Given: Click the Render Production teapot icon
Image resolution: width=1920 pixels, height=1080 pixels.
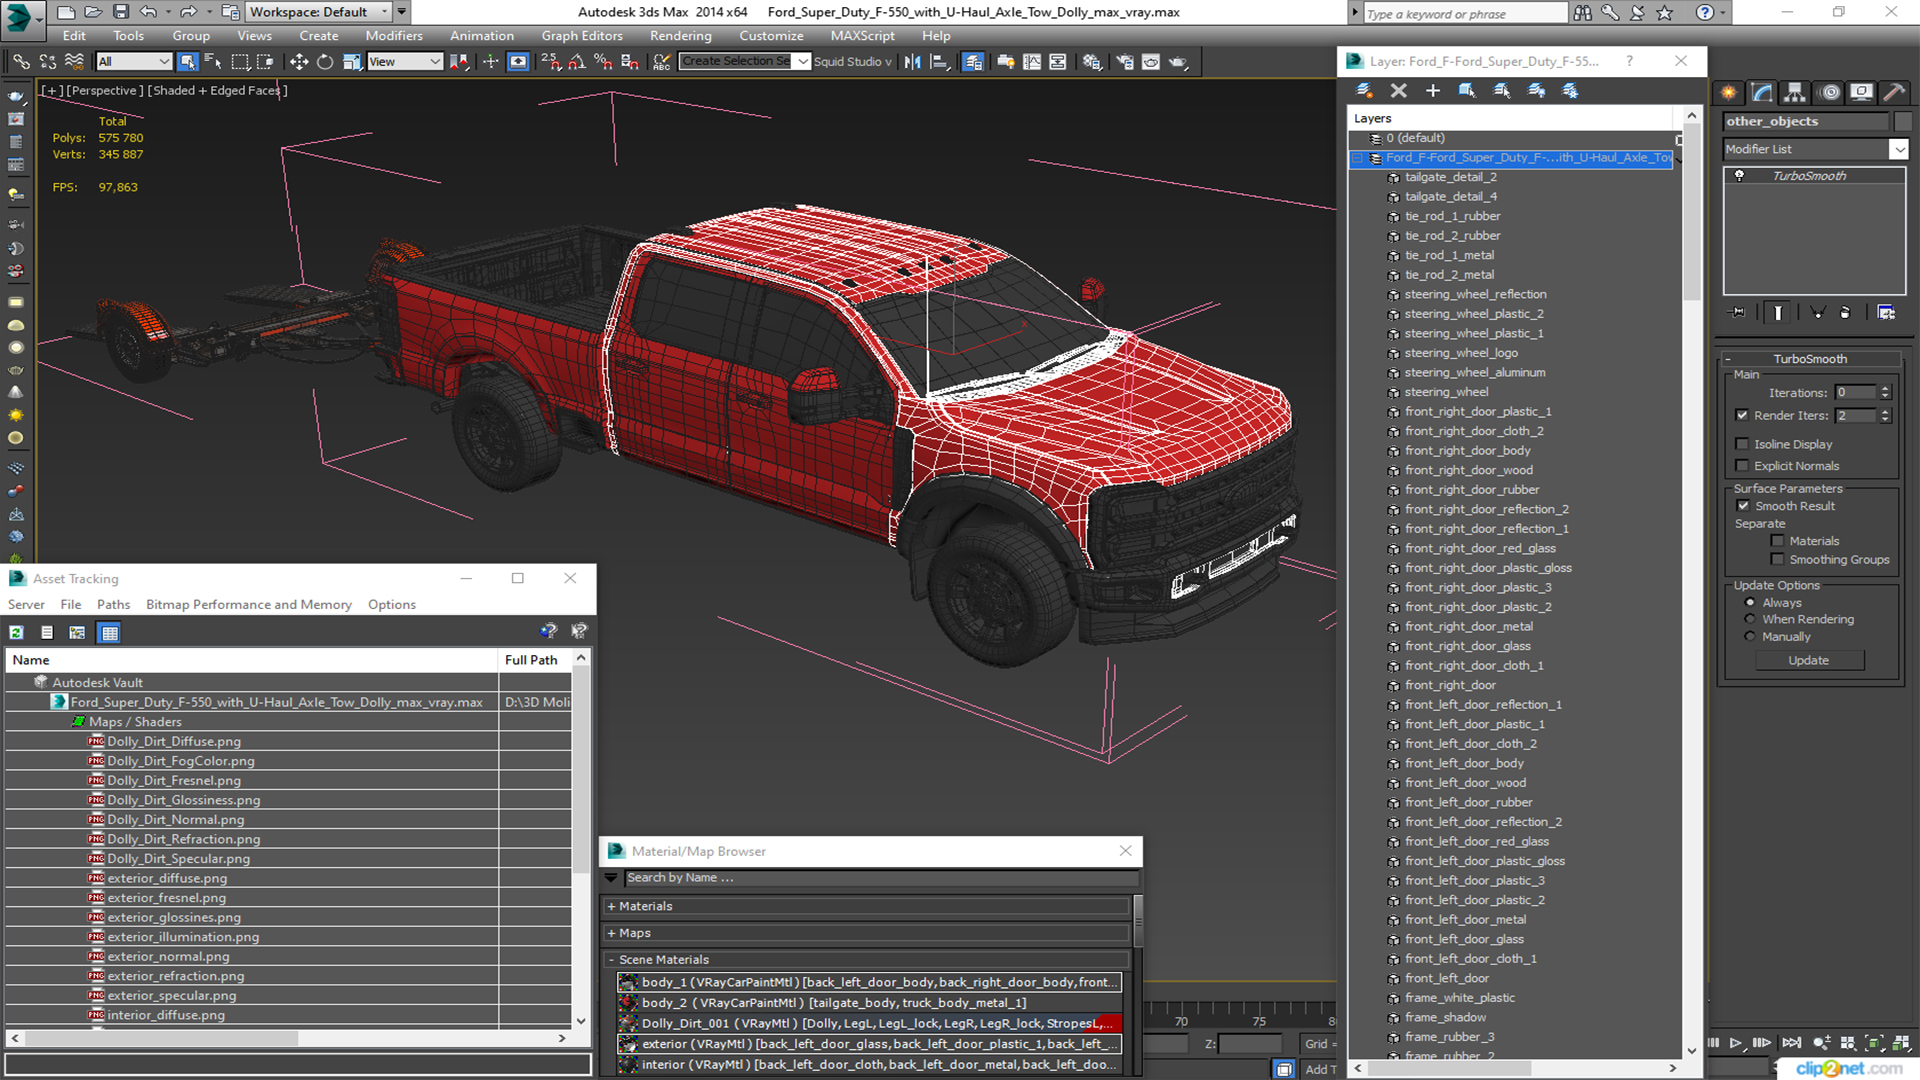Looking at the screenshot, I should (1178, 62).
